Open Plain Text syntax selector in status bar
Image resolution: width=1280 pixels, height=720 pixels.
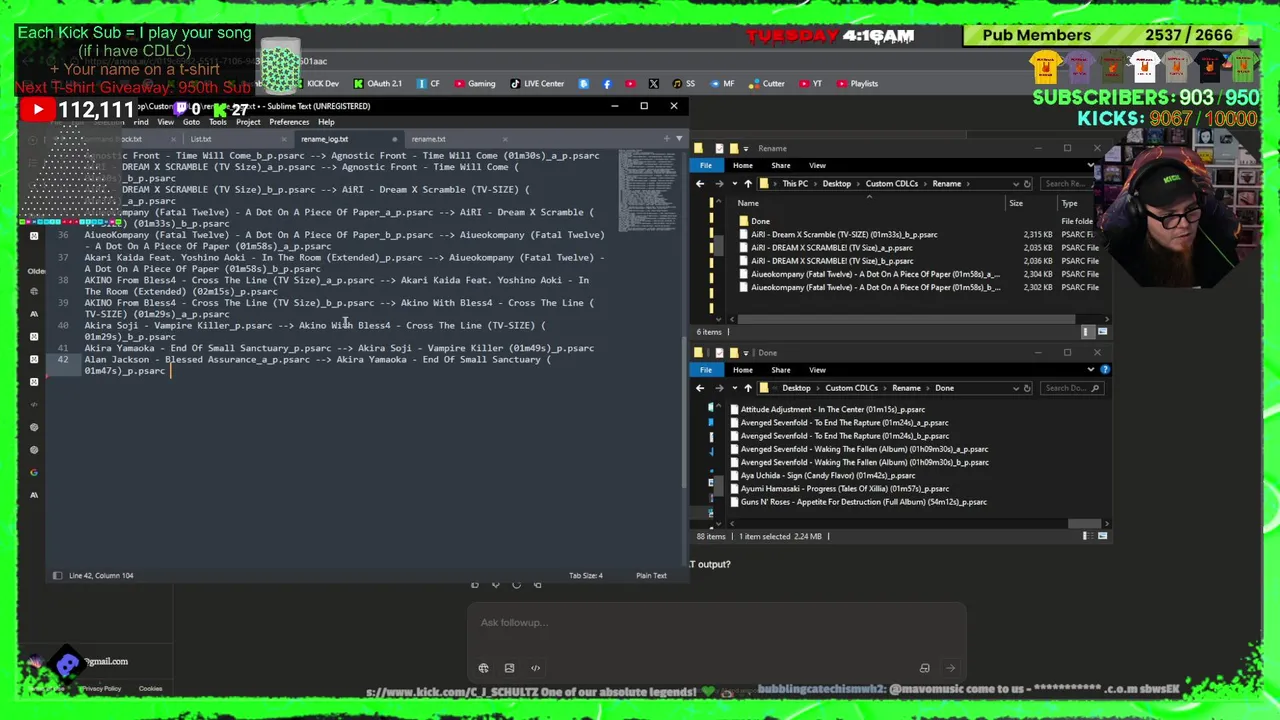(x=651, y=576)
